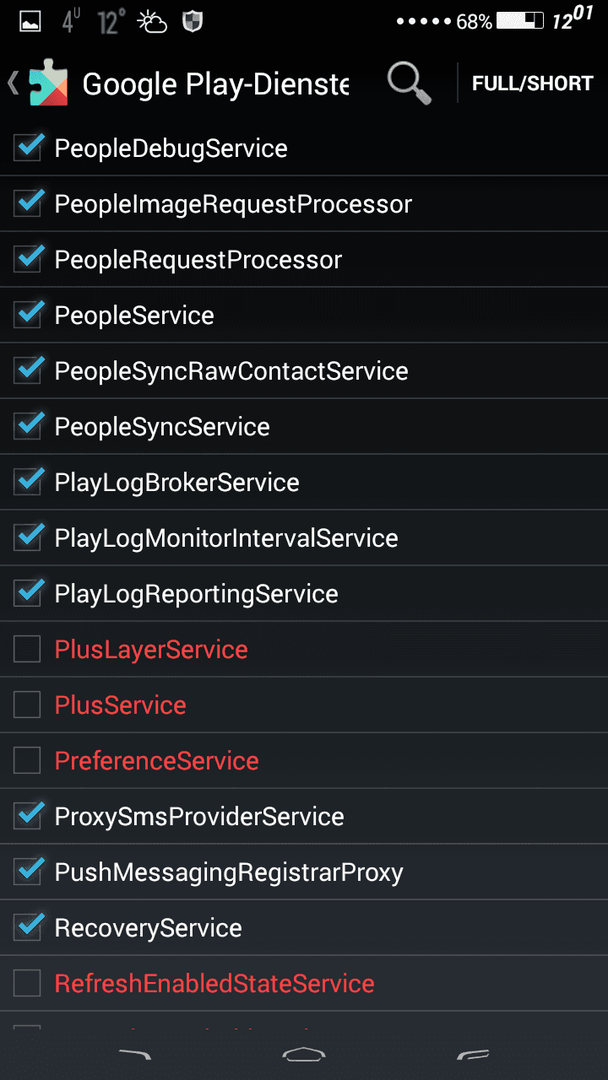Uncheck the PlayLogBrokerService checkbox
The height and width of the screenshot is (1080, 608).
tap(28, 482)
